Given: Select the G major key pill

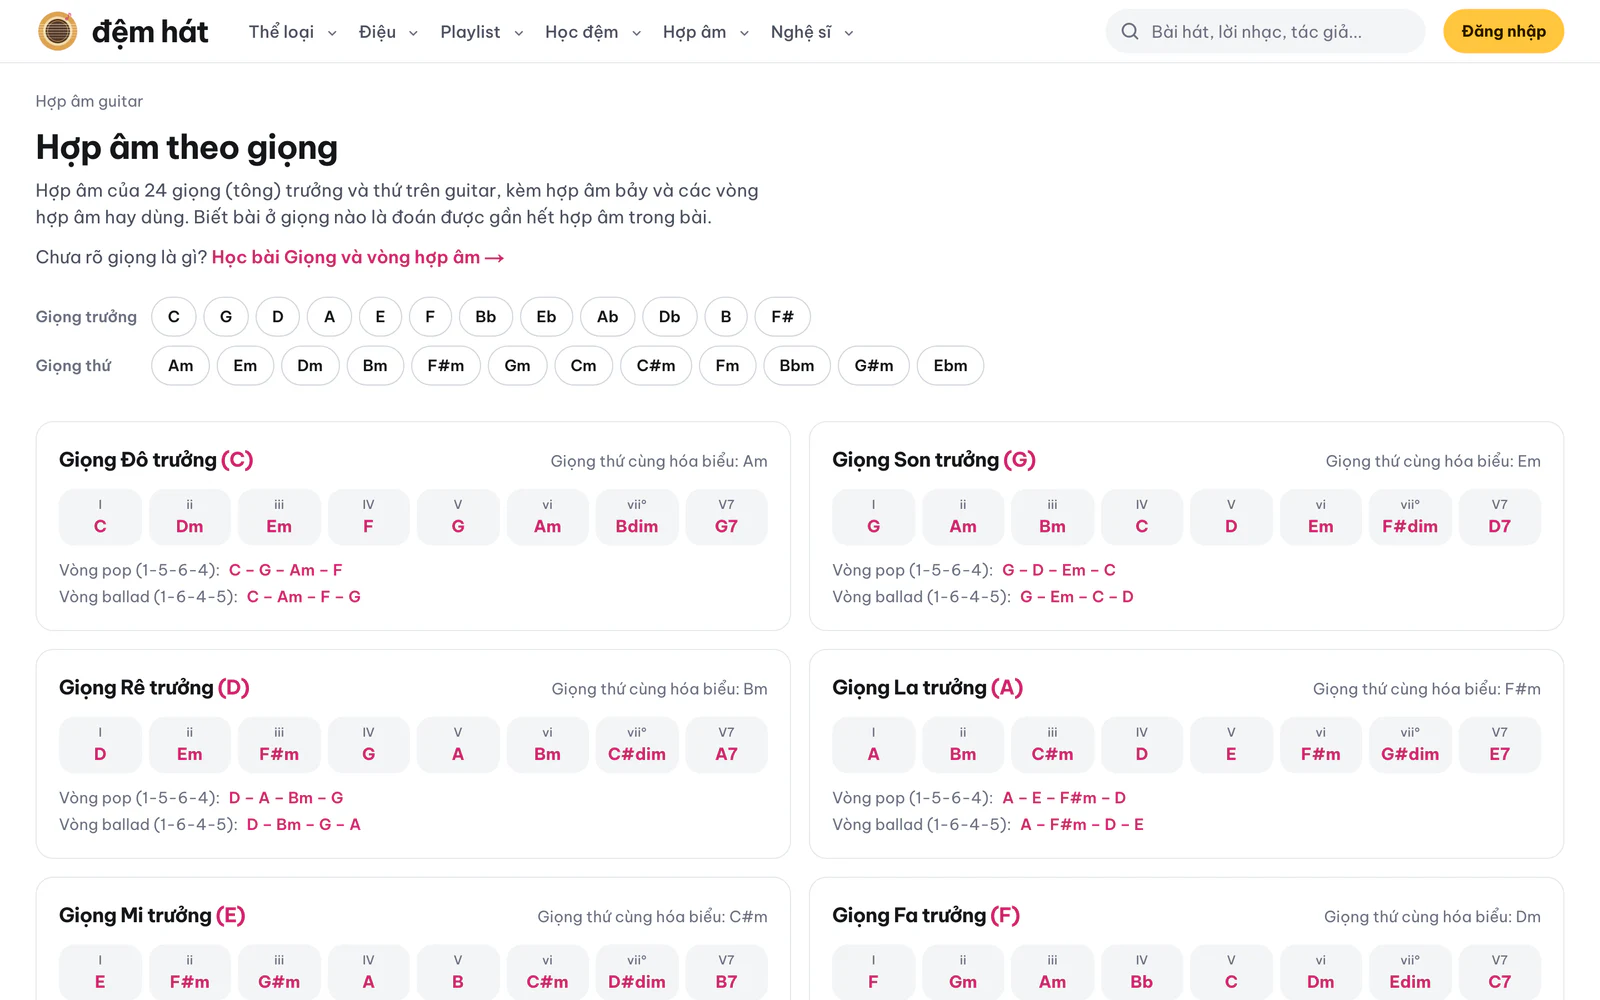Looking at the screenshot, I should (226, 317).
